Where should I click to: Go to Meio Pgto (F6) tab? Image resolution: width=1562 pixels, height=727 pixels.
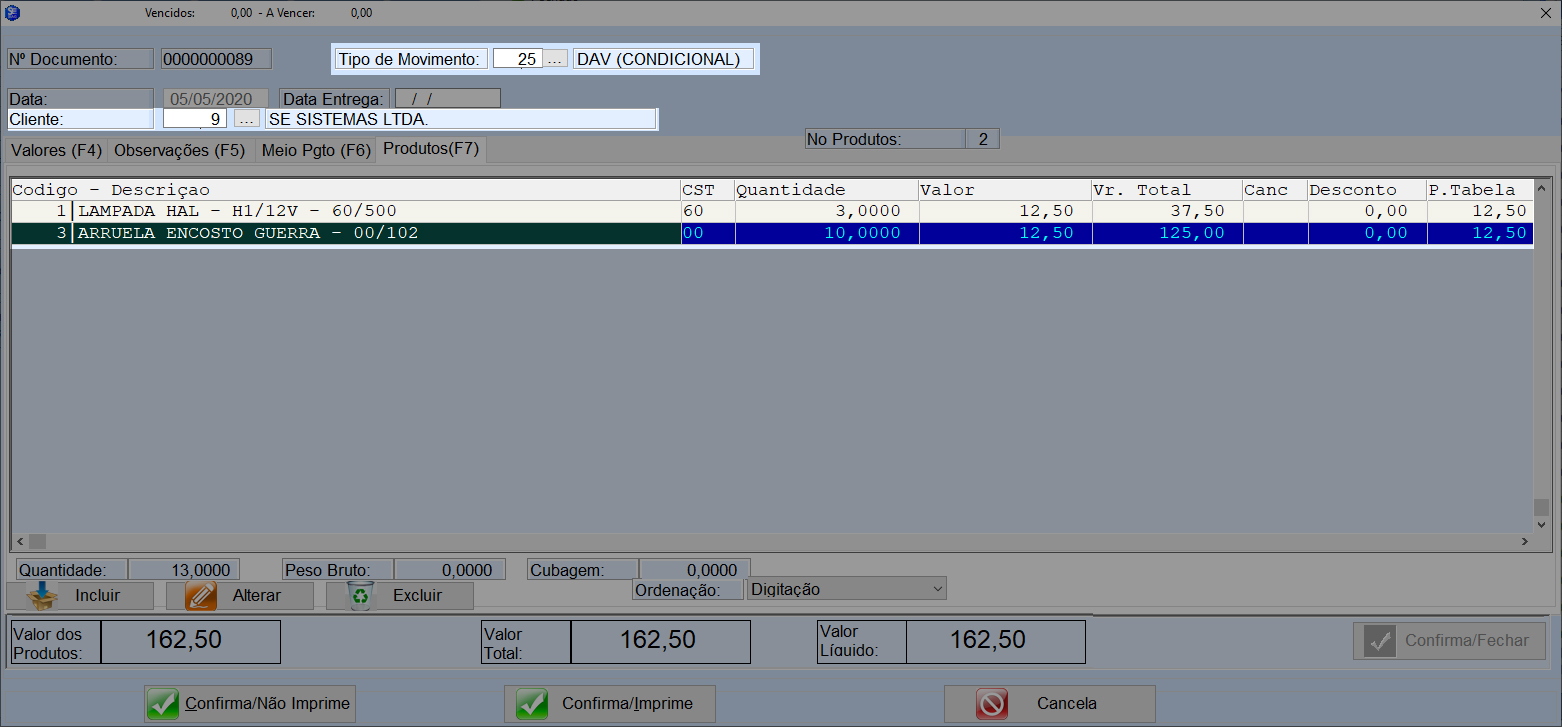[315, 151]
